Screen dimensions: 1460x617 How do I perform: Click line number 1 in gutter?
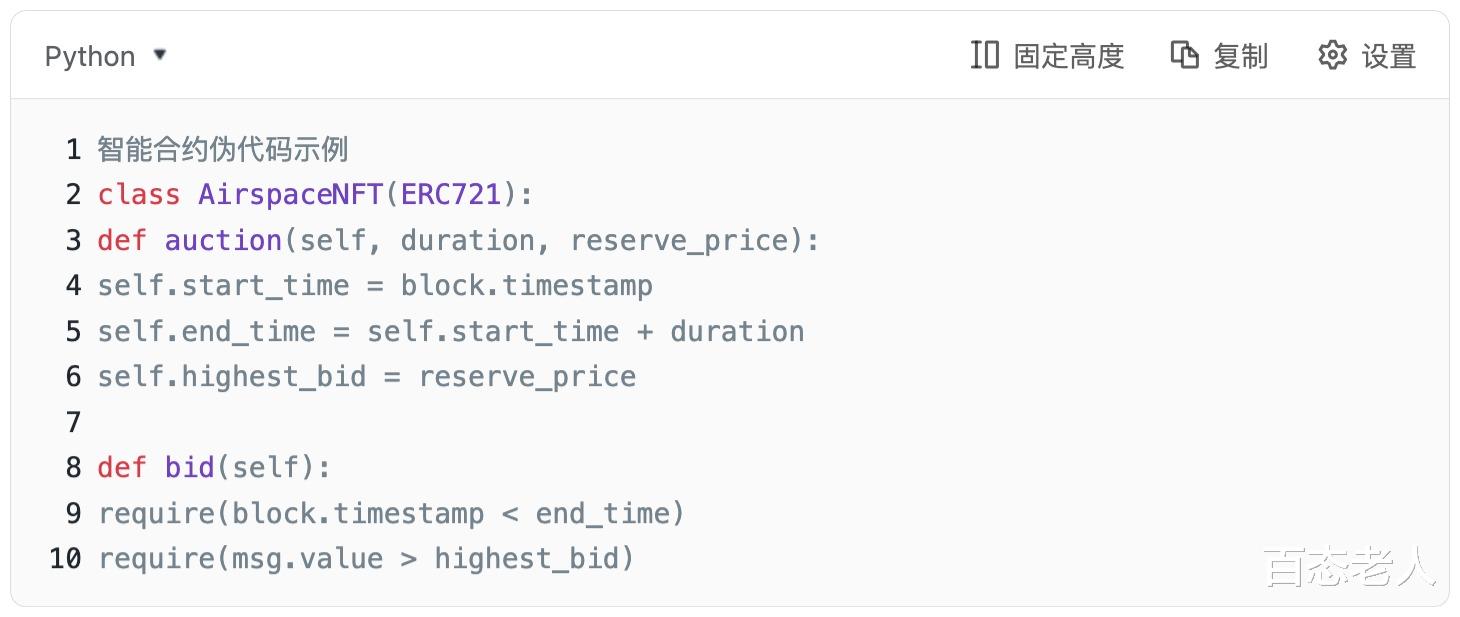tap(73, 150)
